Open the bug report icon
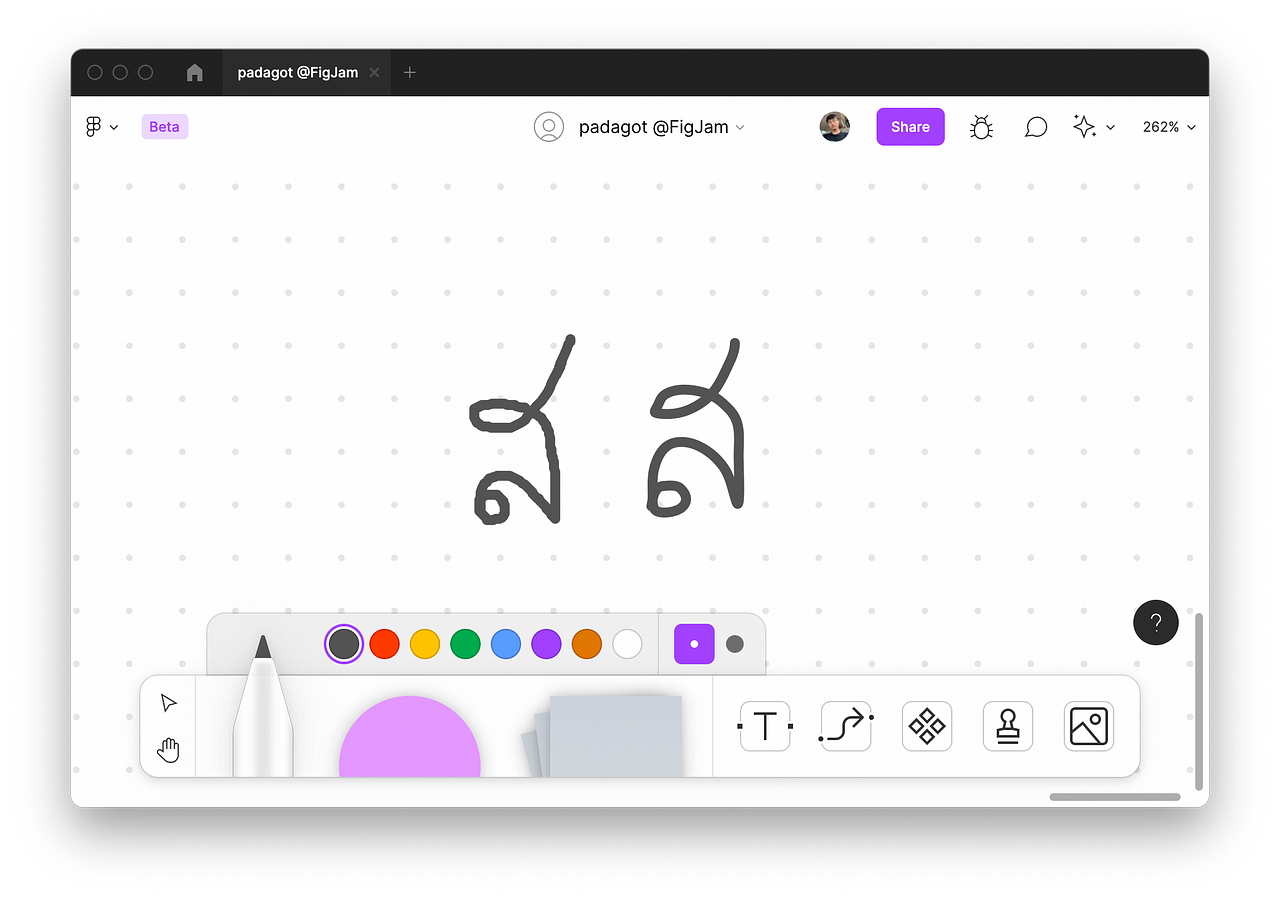The height and width of the screenshot is (901, 1280). click(x=981, y=127)
